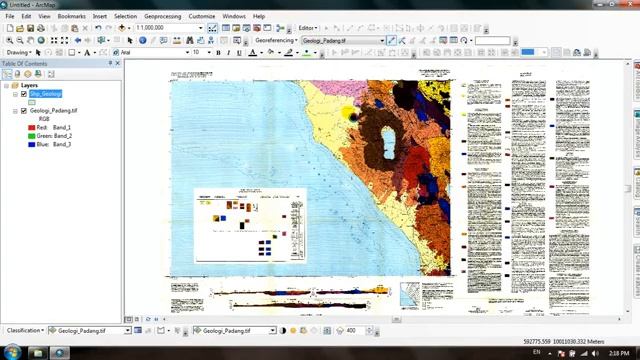640x360 pixels.
Task: Open the font size dropdown
Action: (x=209, y=53)
